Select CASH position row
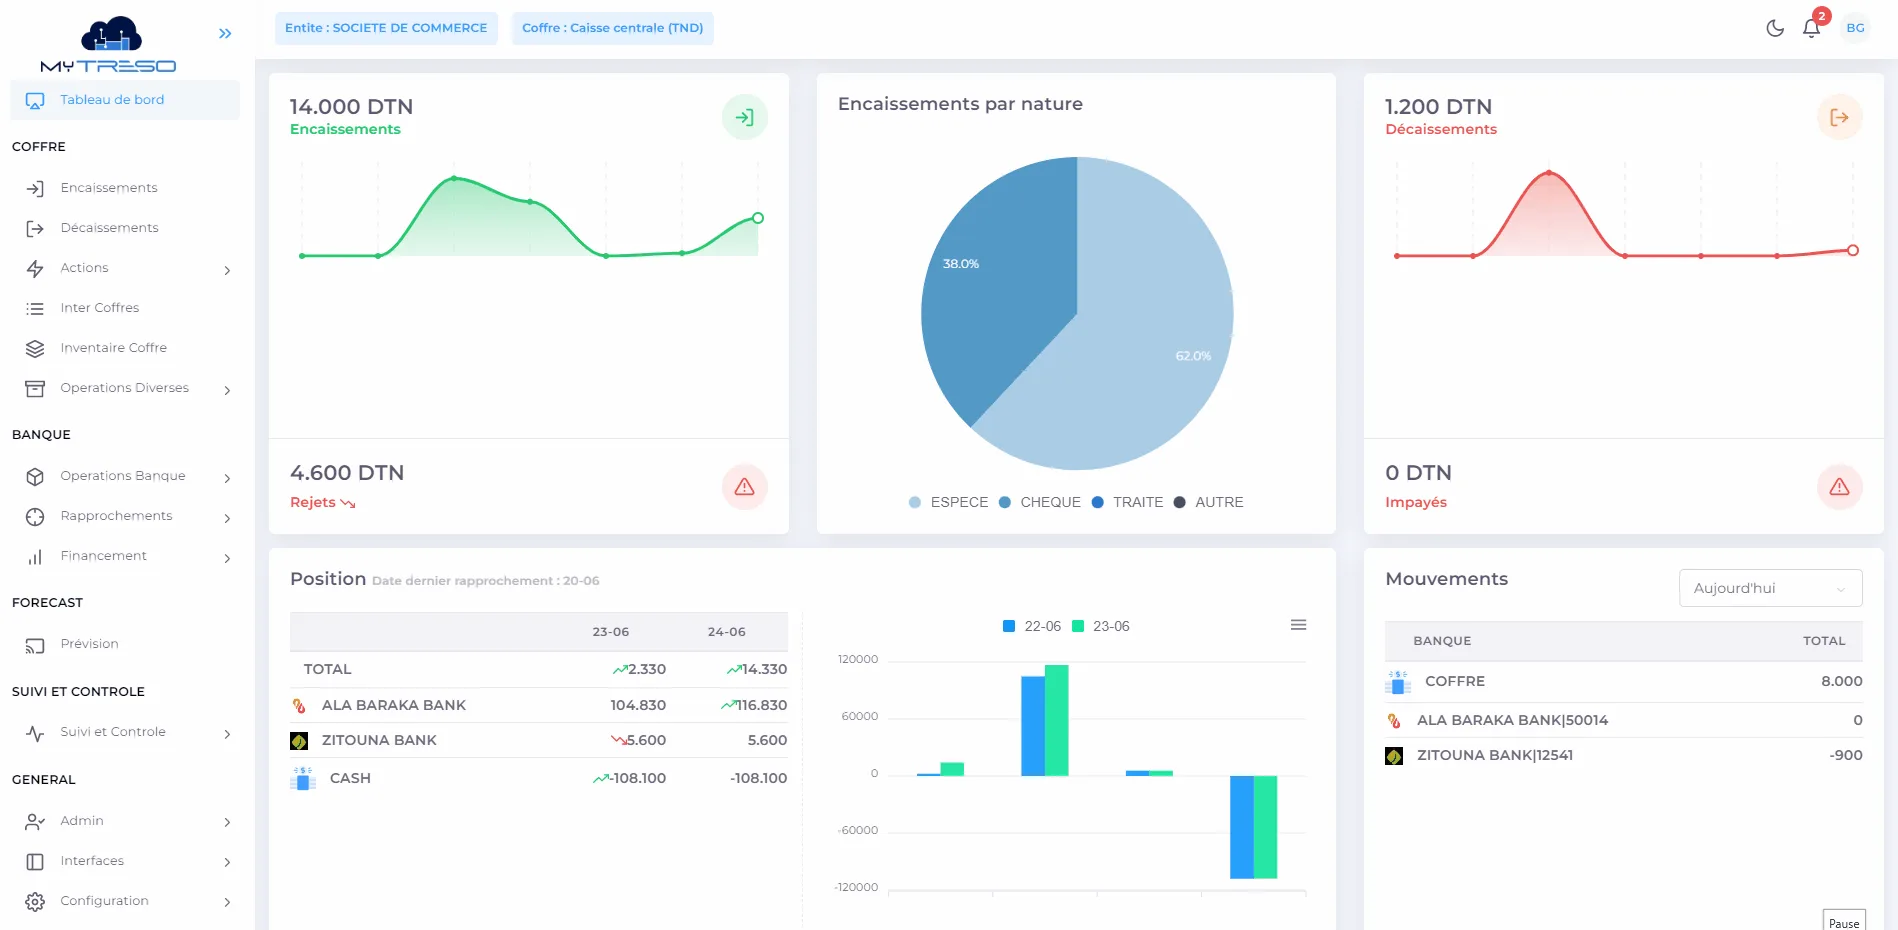The width and height of the screenshot is (1898, 930). pos(539,778)
